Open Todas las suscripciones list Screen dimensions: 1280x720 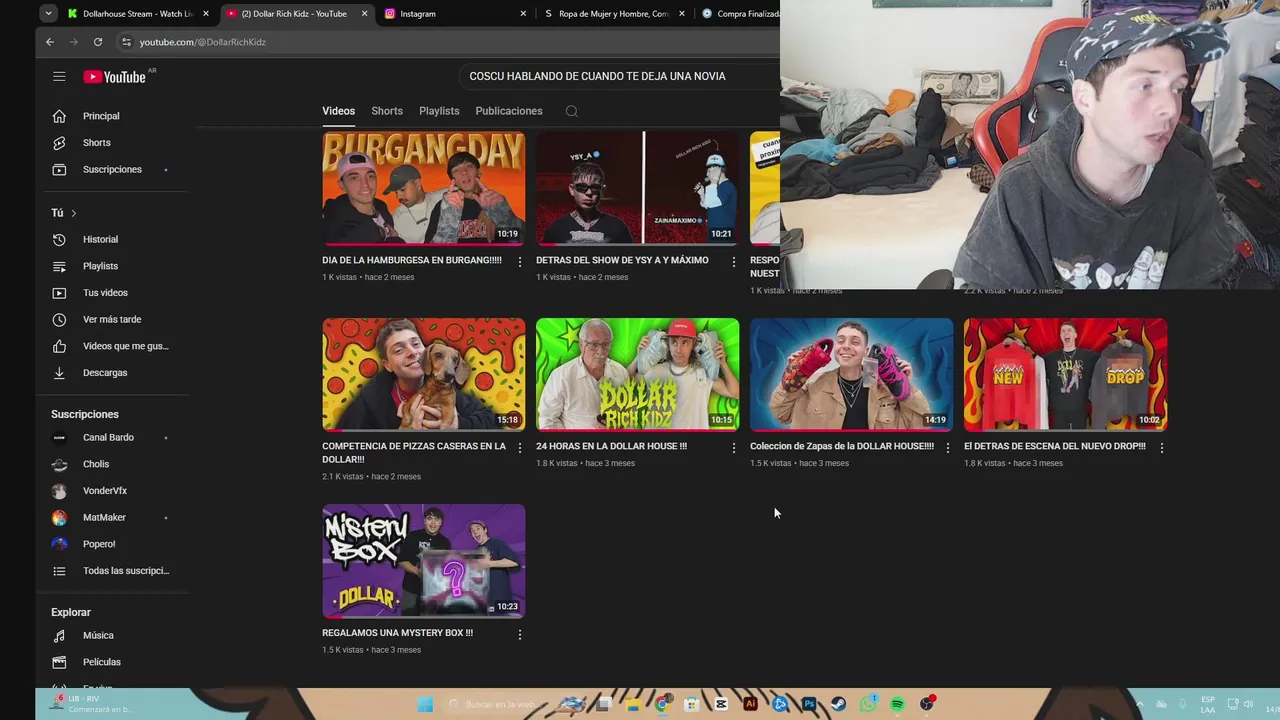[x=126, y=571]
